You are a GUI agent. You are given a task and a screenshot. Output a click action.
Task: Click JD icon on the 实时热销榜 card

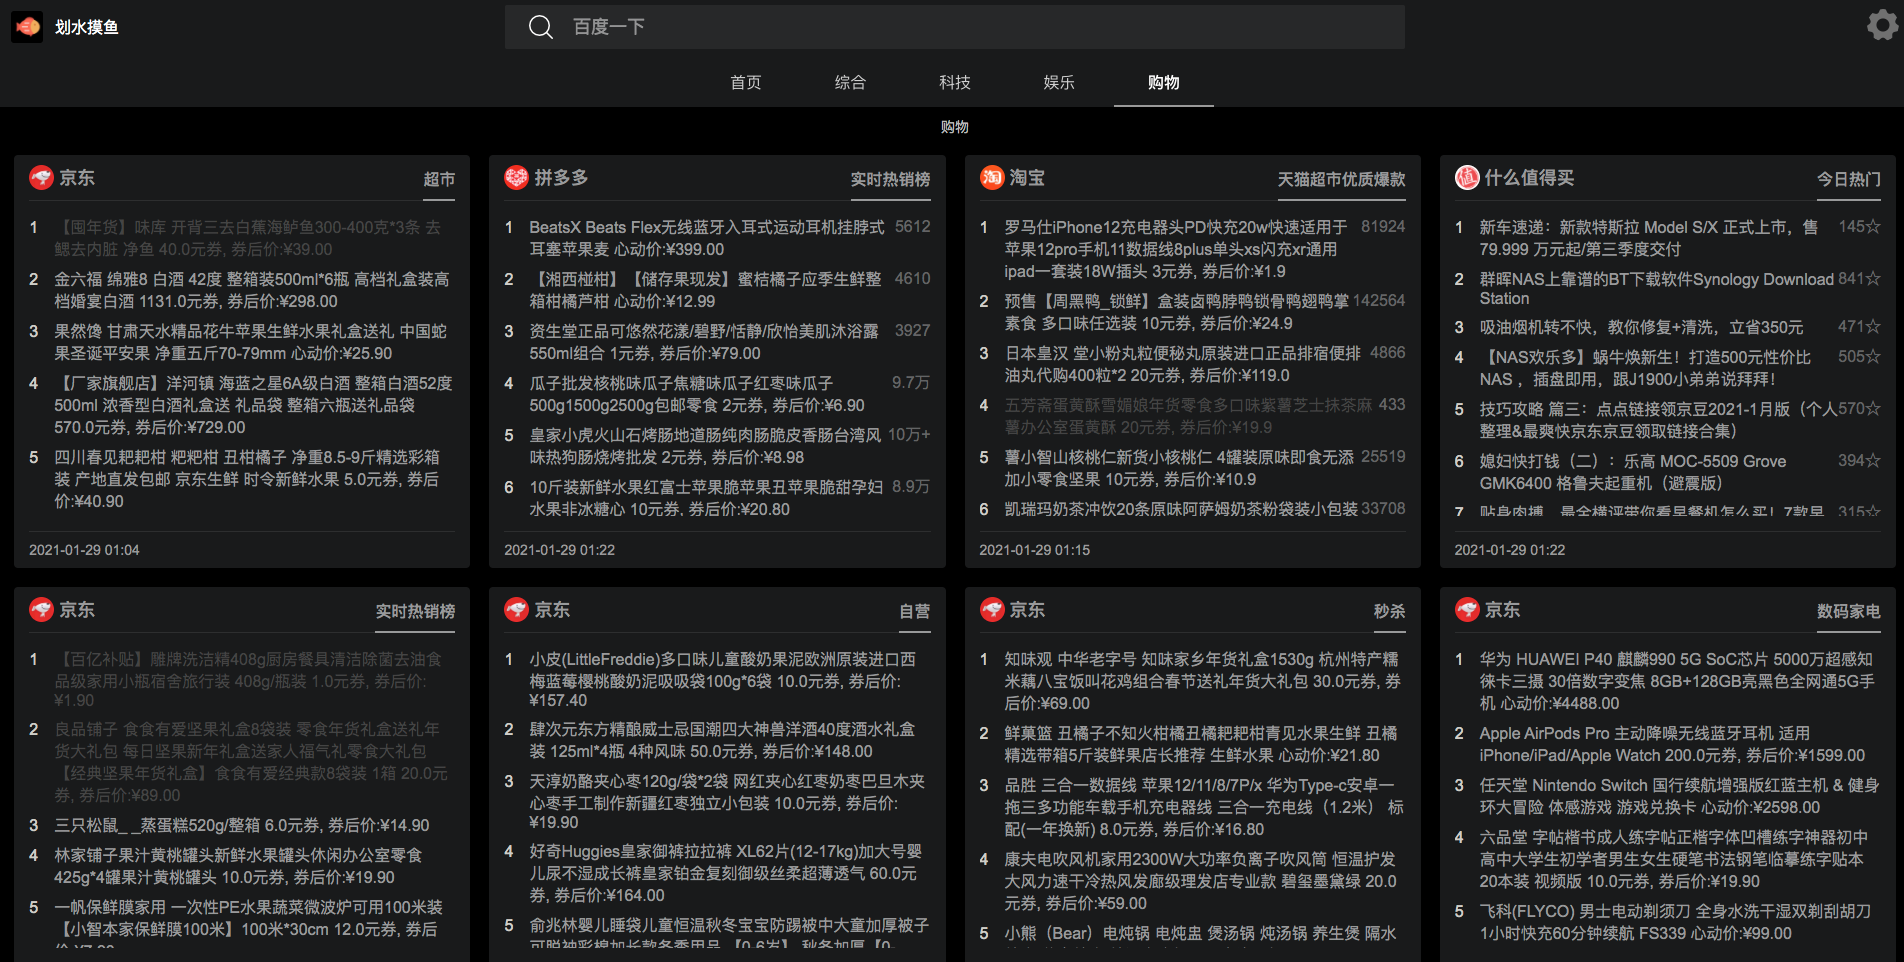(x=41, y=610)
